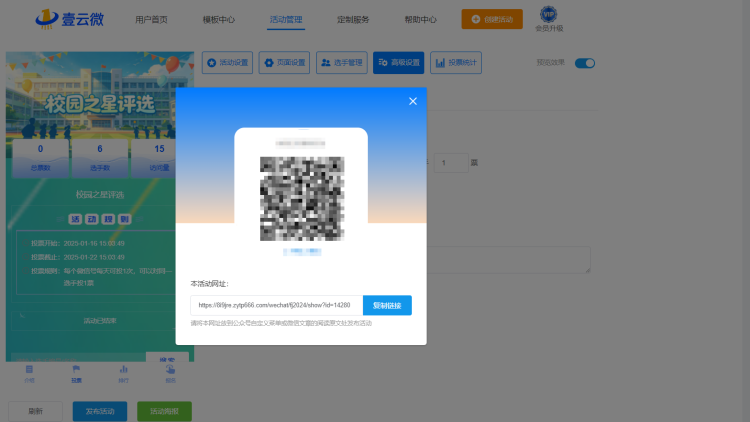Click the 投票截止 2025-01-22 line
Image resolution: width=750 pixels, height=422 pixels.
77,257
